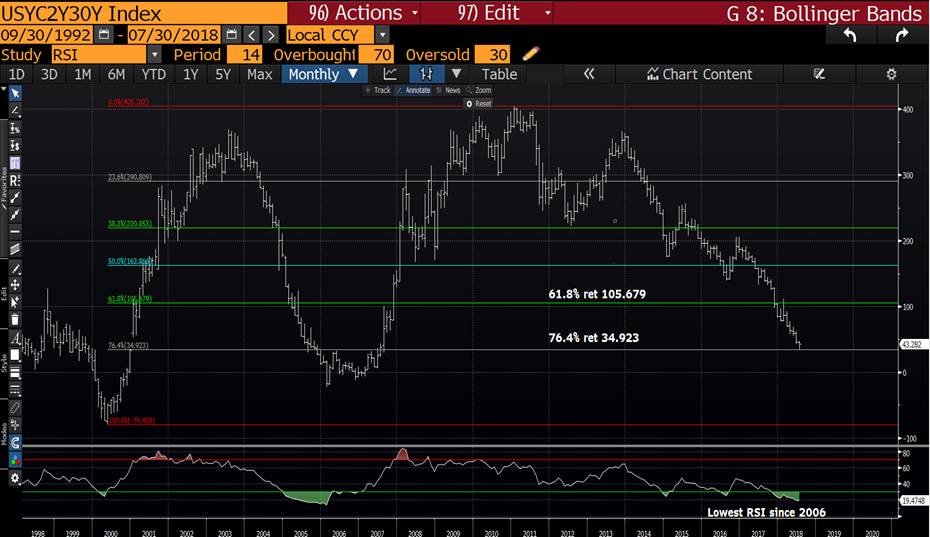This screenshot has height=537, width=930.
Task: Choose the pencil draw tool in Edit section
Action: pyautogui.click(x=15, y=269)
